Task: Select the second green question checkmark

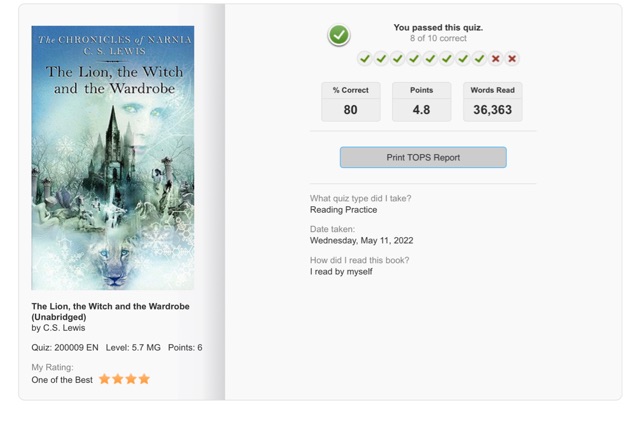Action: point(381,59)
